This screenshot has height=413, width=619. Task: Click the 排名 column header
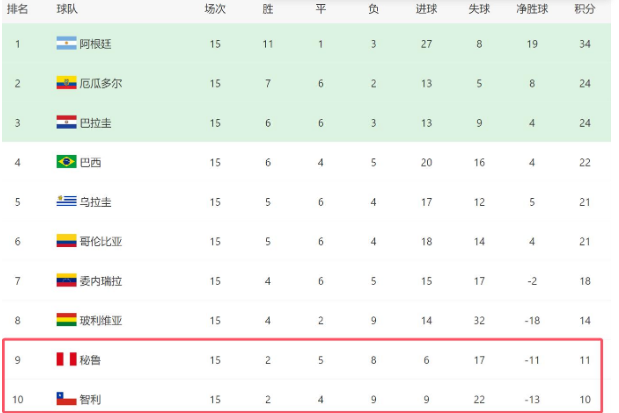[17, 9]
